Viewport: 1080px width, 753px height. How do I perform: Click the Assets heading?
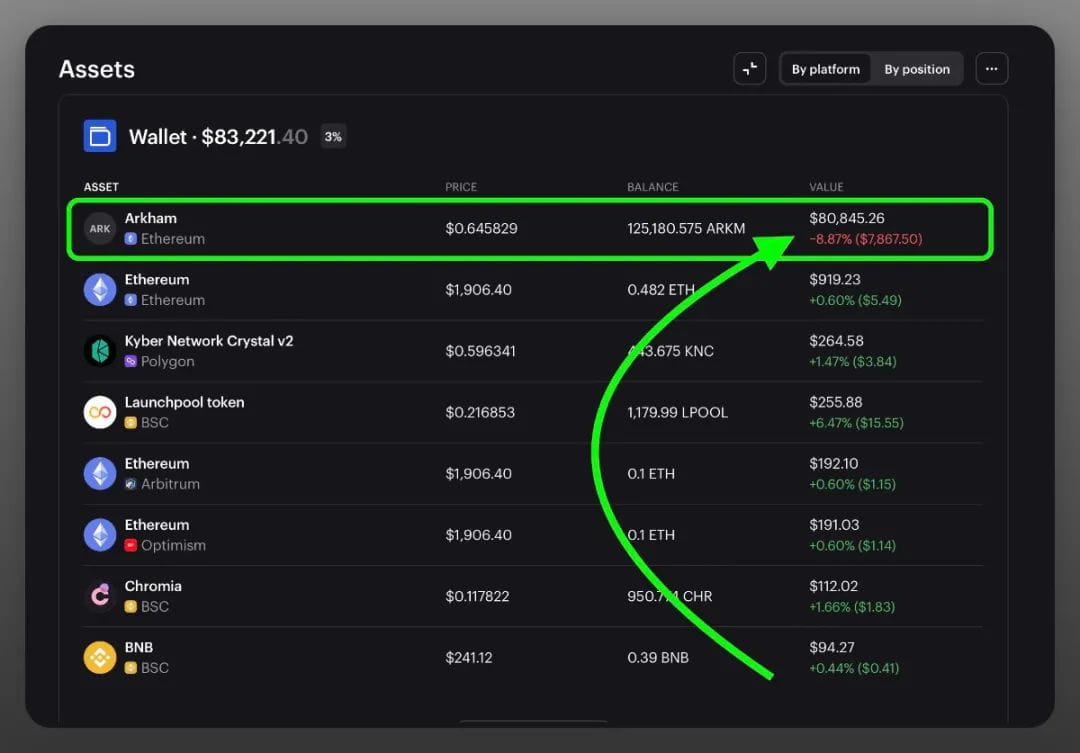tap(96, 69)
